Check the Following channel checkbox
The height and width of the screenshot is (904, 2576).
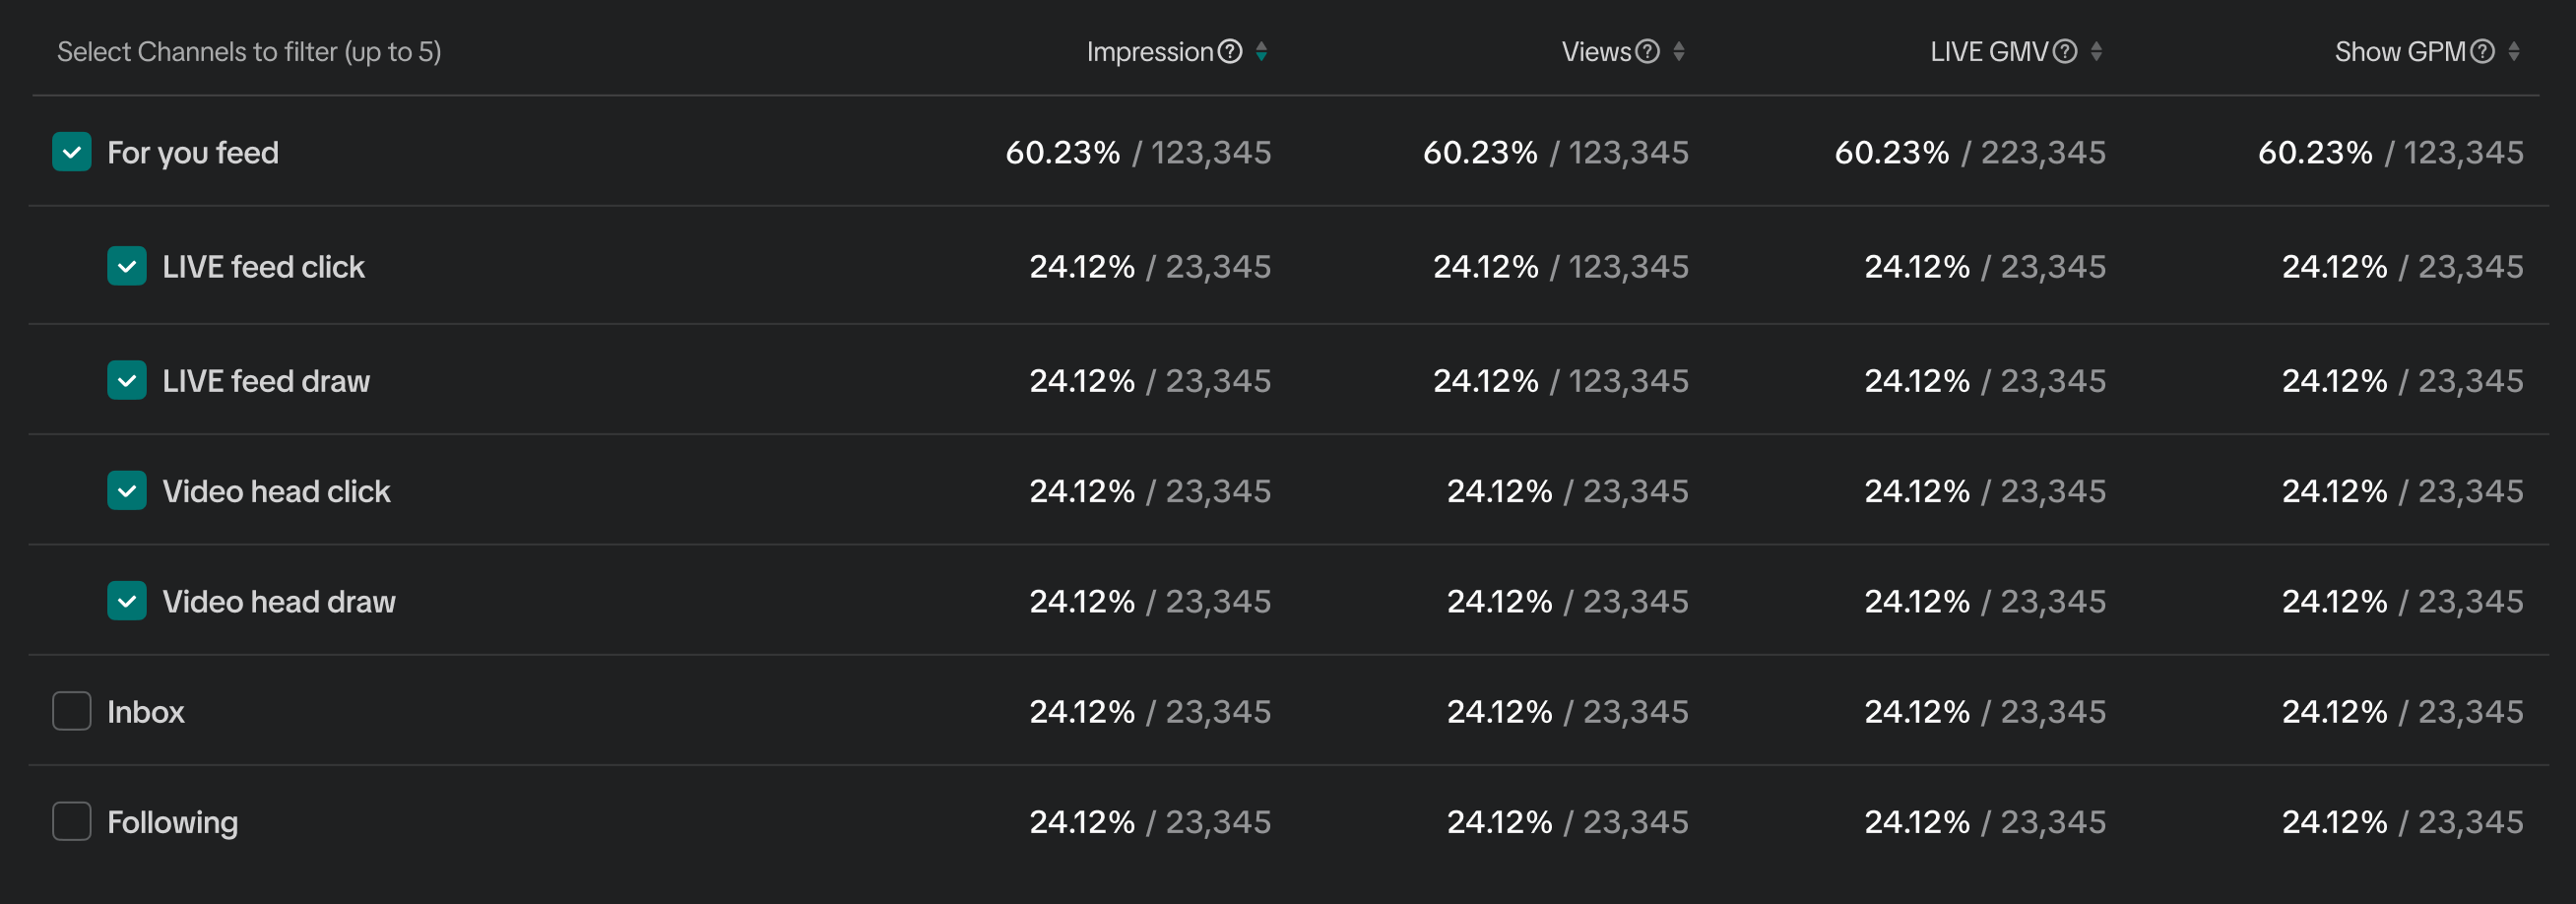[72, 821]
